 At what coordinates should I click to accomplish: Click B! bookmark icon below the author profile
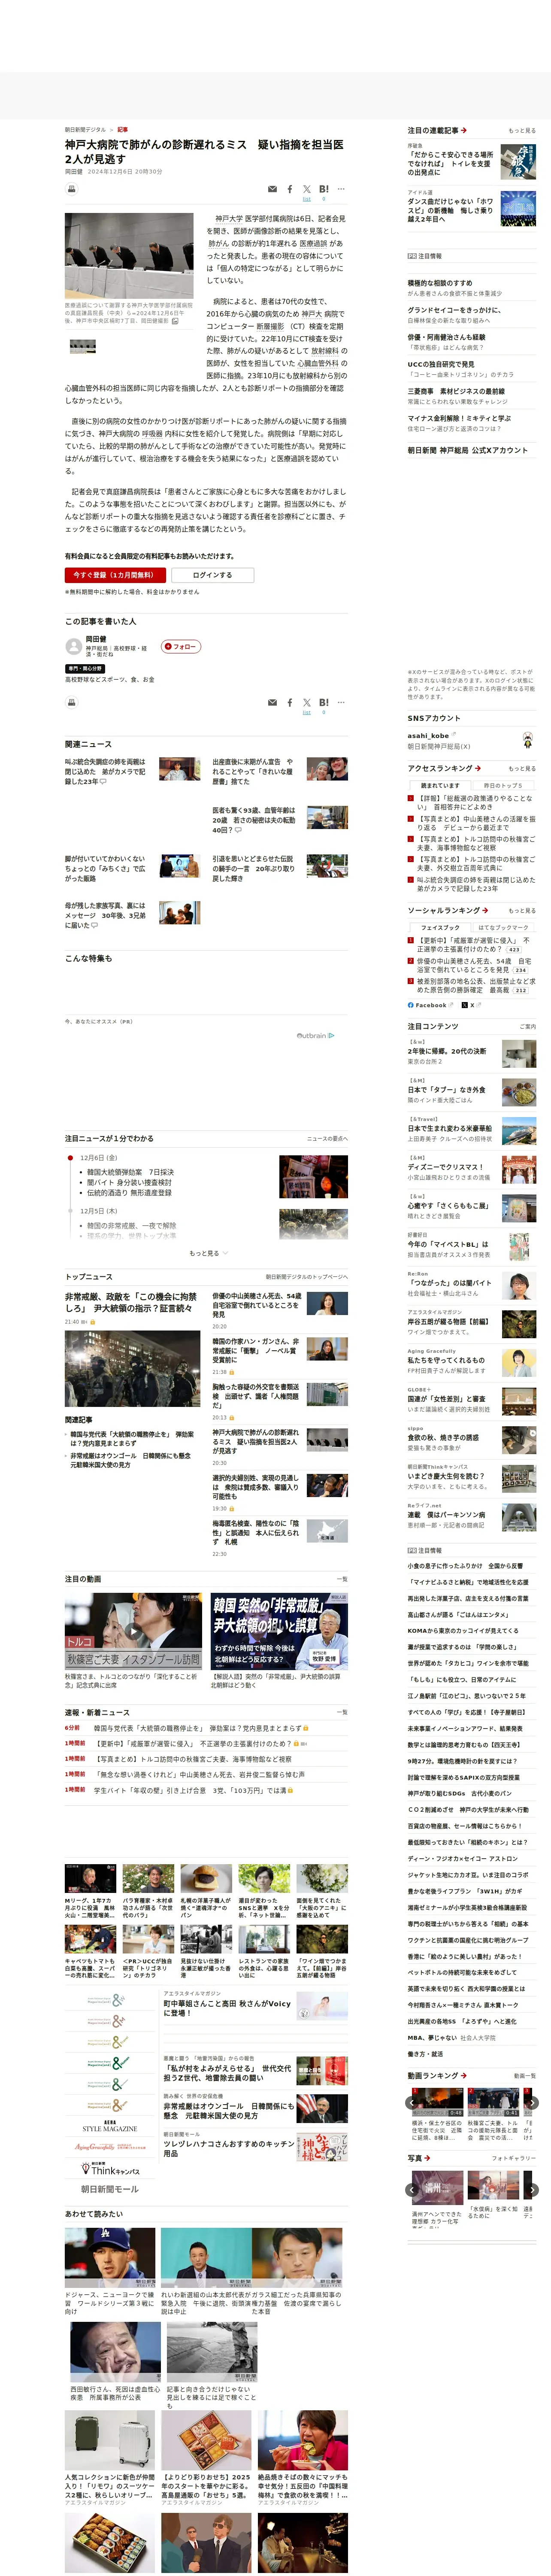coord(323,702)
